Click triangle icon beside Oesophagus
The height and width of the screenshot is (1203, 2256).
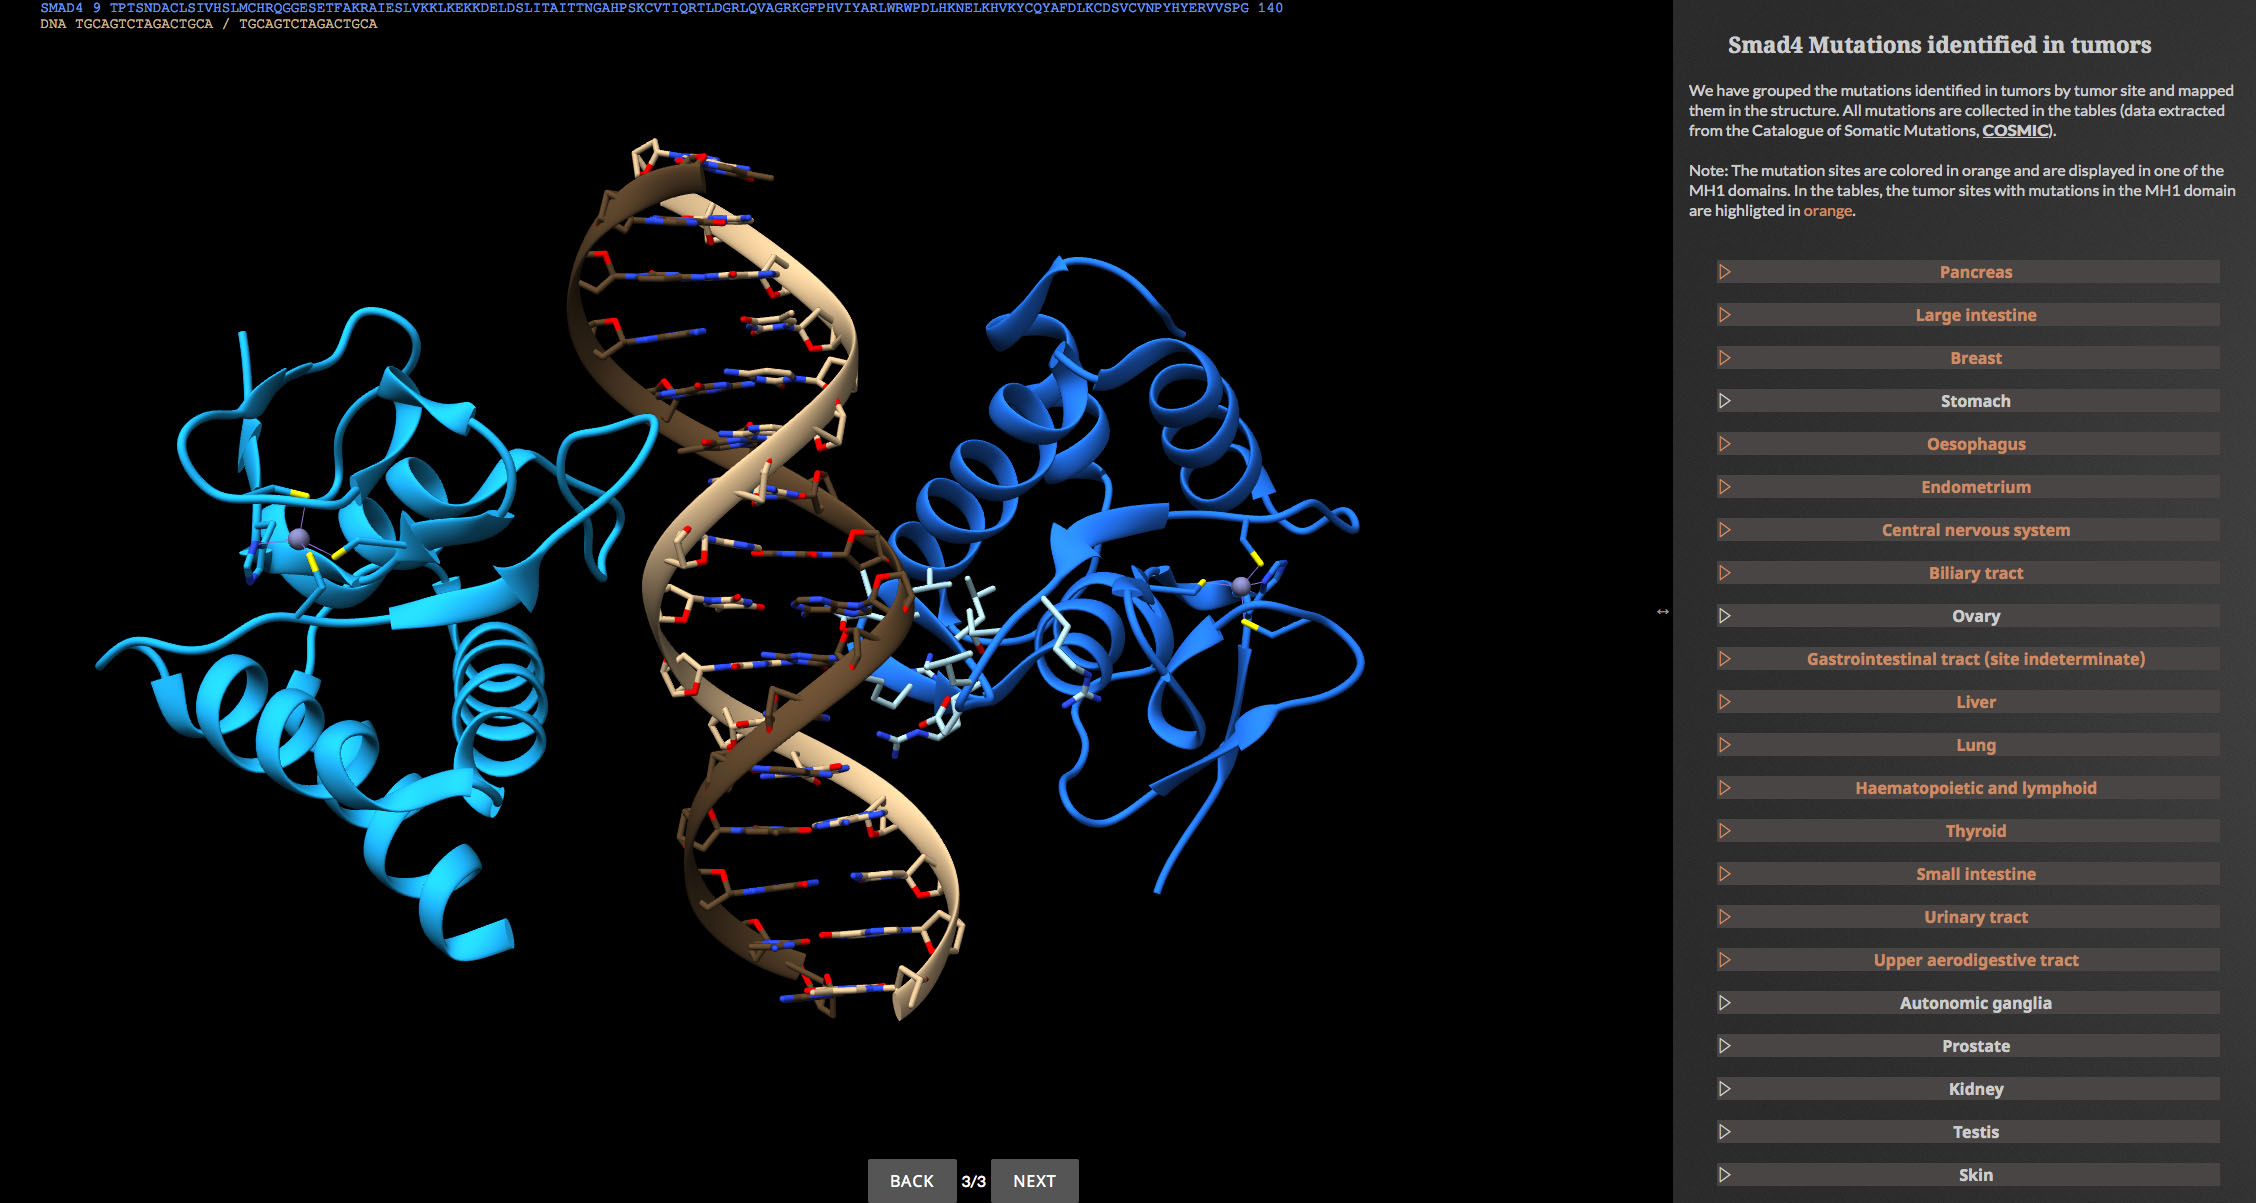[x=1724, y=444]
